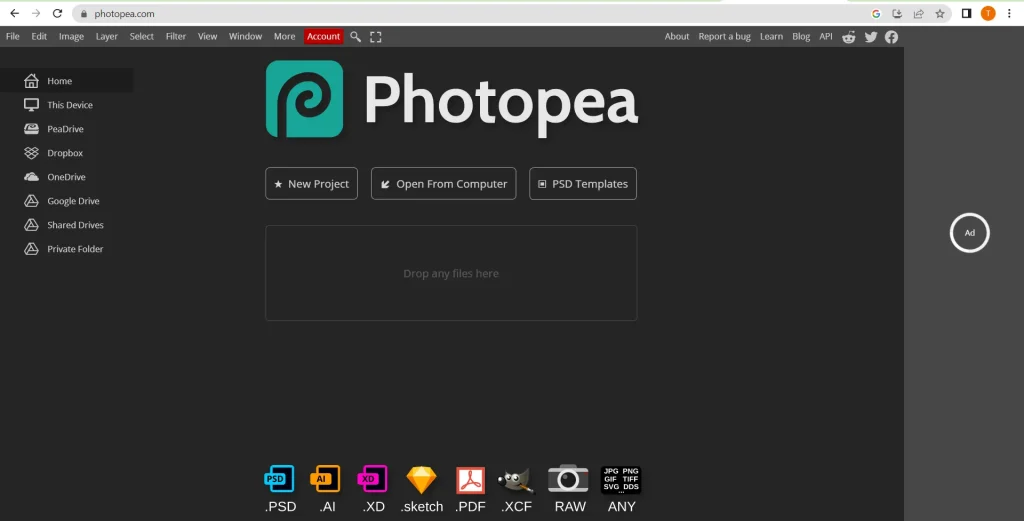Open Chrome side panel icon

point(967,13)
